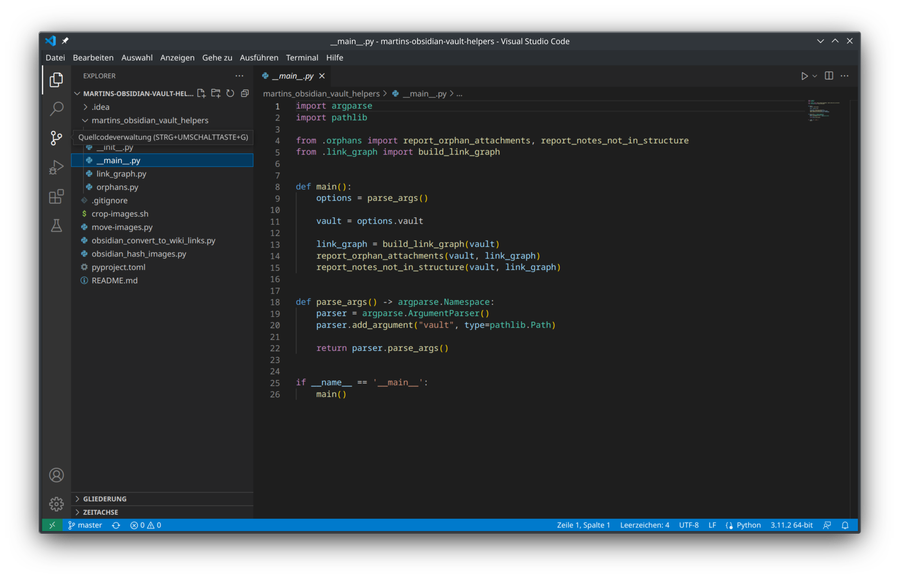The image size is (900, 580).
Task: Close the __main__.py editor tab
Action: [322, 76]
